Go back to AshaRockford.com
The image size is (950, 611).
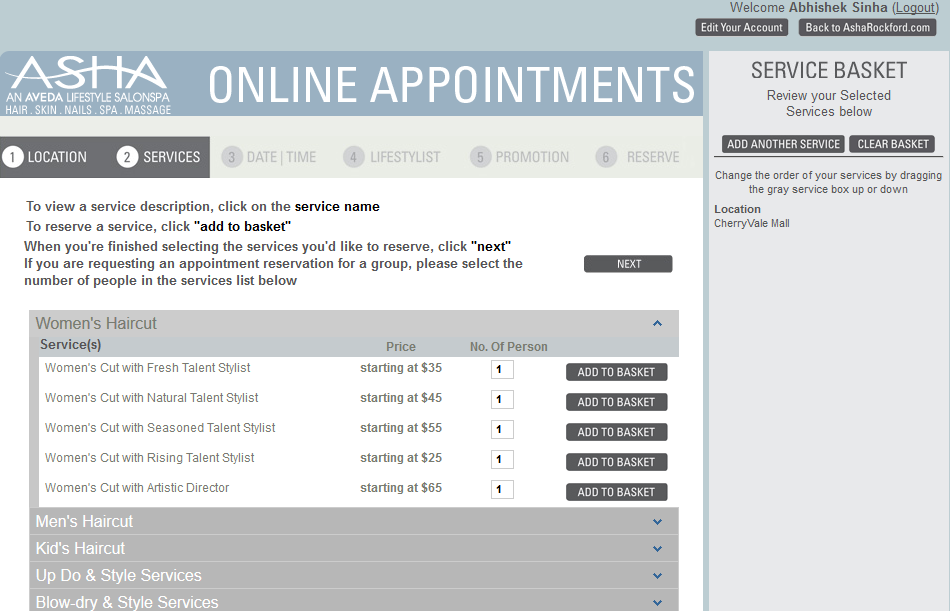(x=868, y=27)
